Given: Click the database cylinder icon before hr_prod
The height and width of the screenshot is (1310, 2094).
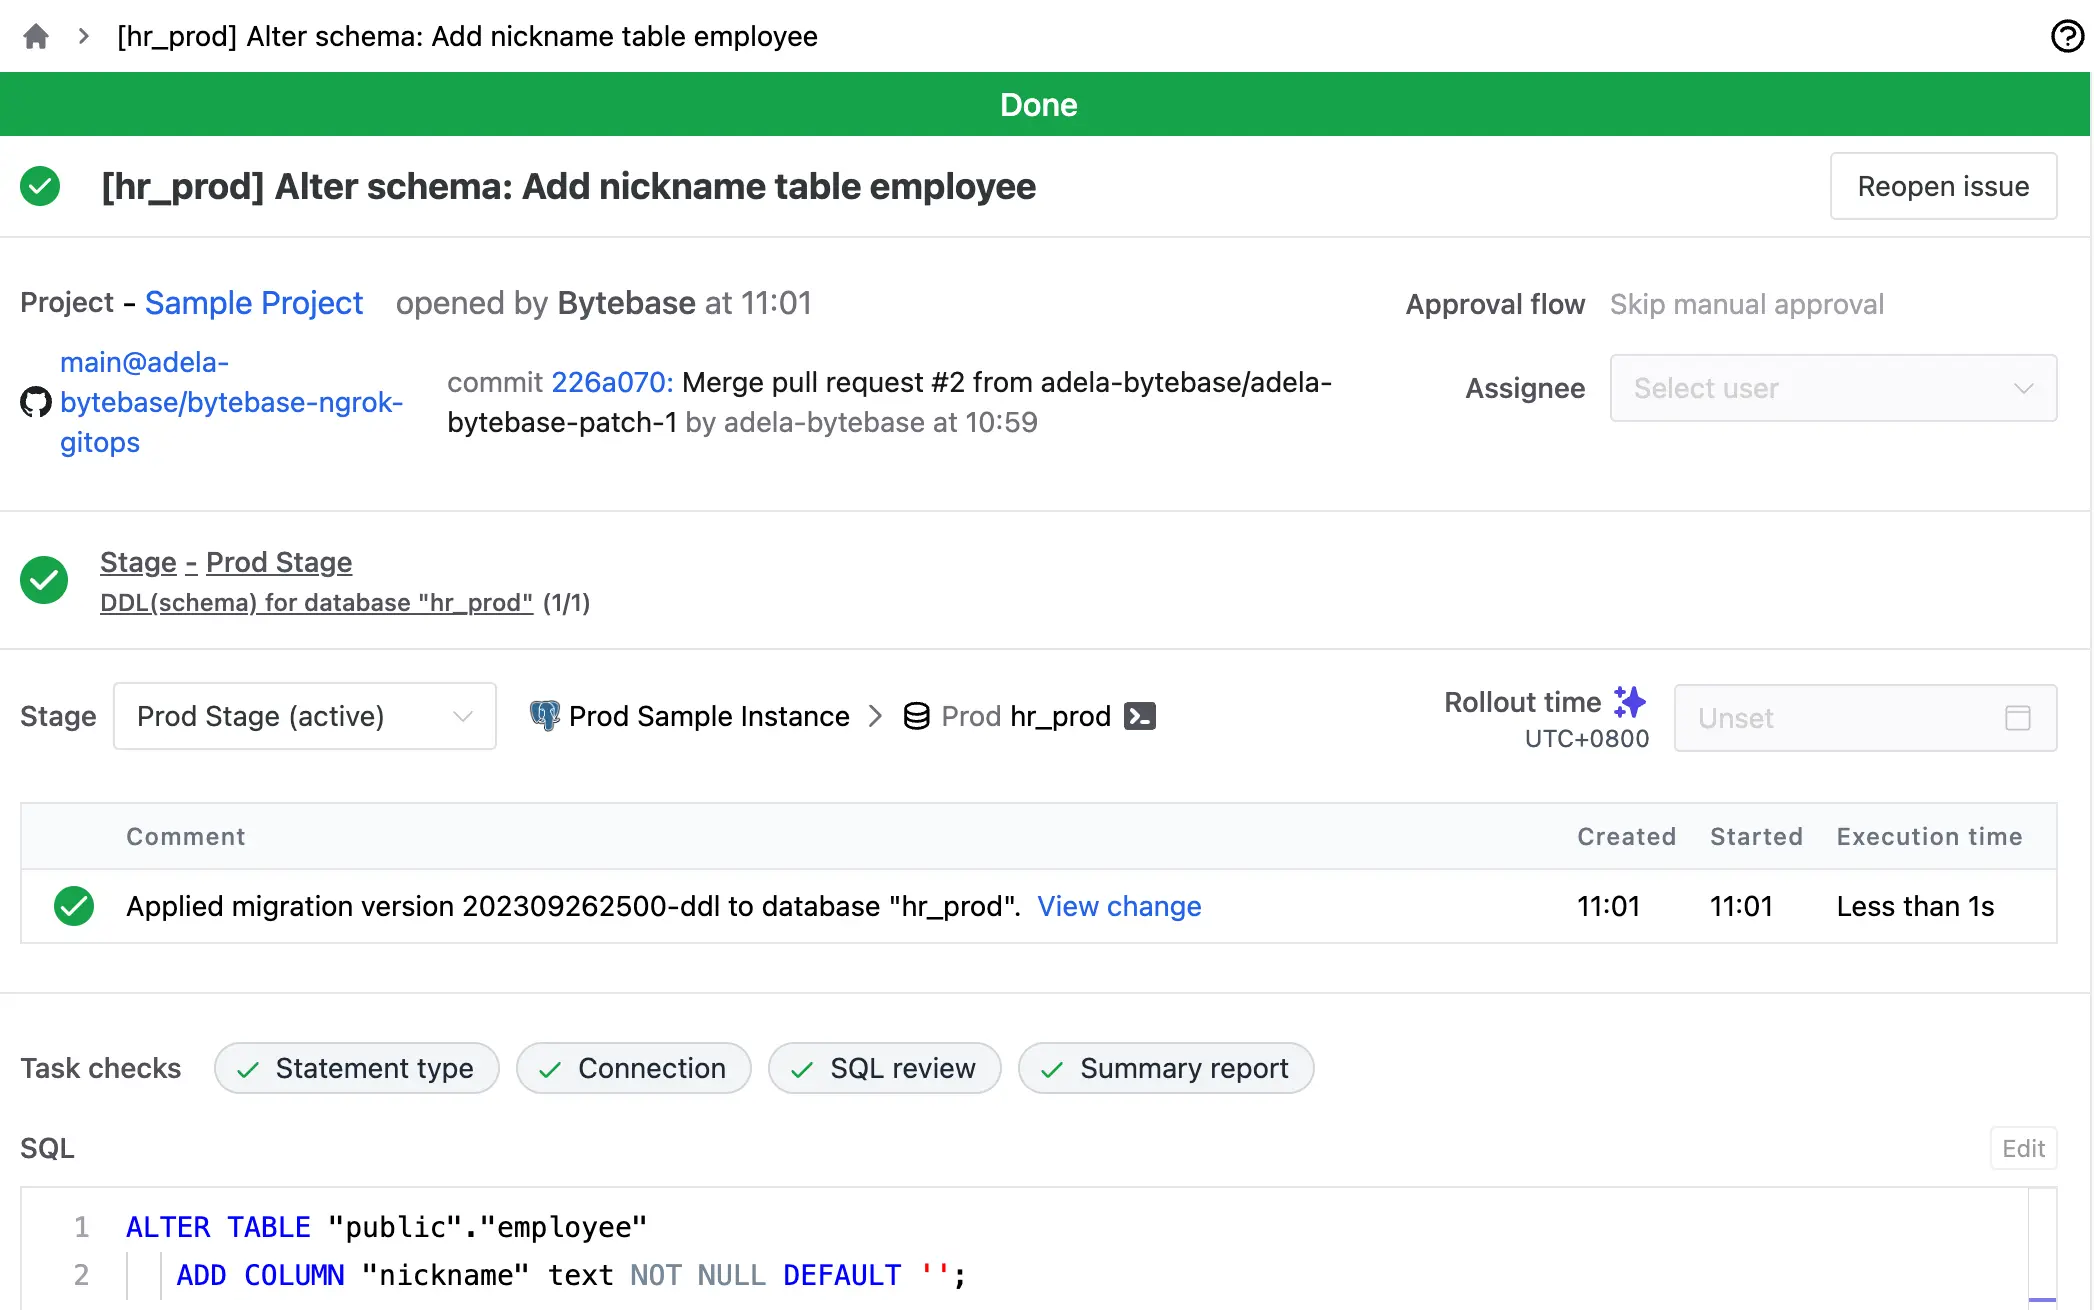Looking at the screenshot, I should [x=916, y=716].
